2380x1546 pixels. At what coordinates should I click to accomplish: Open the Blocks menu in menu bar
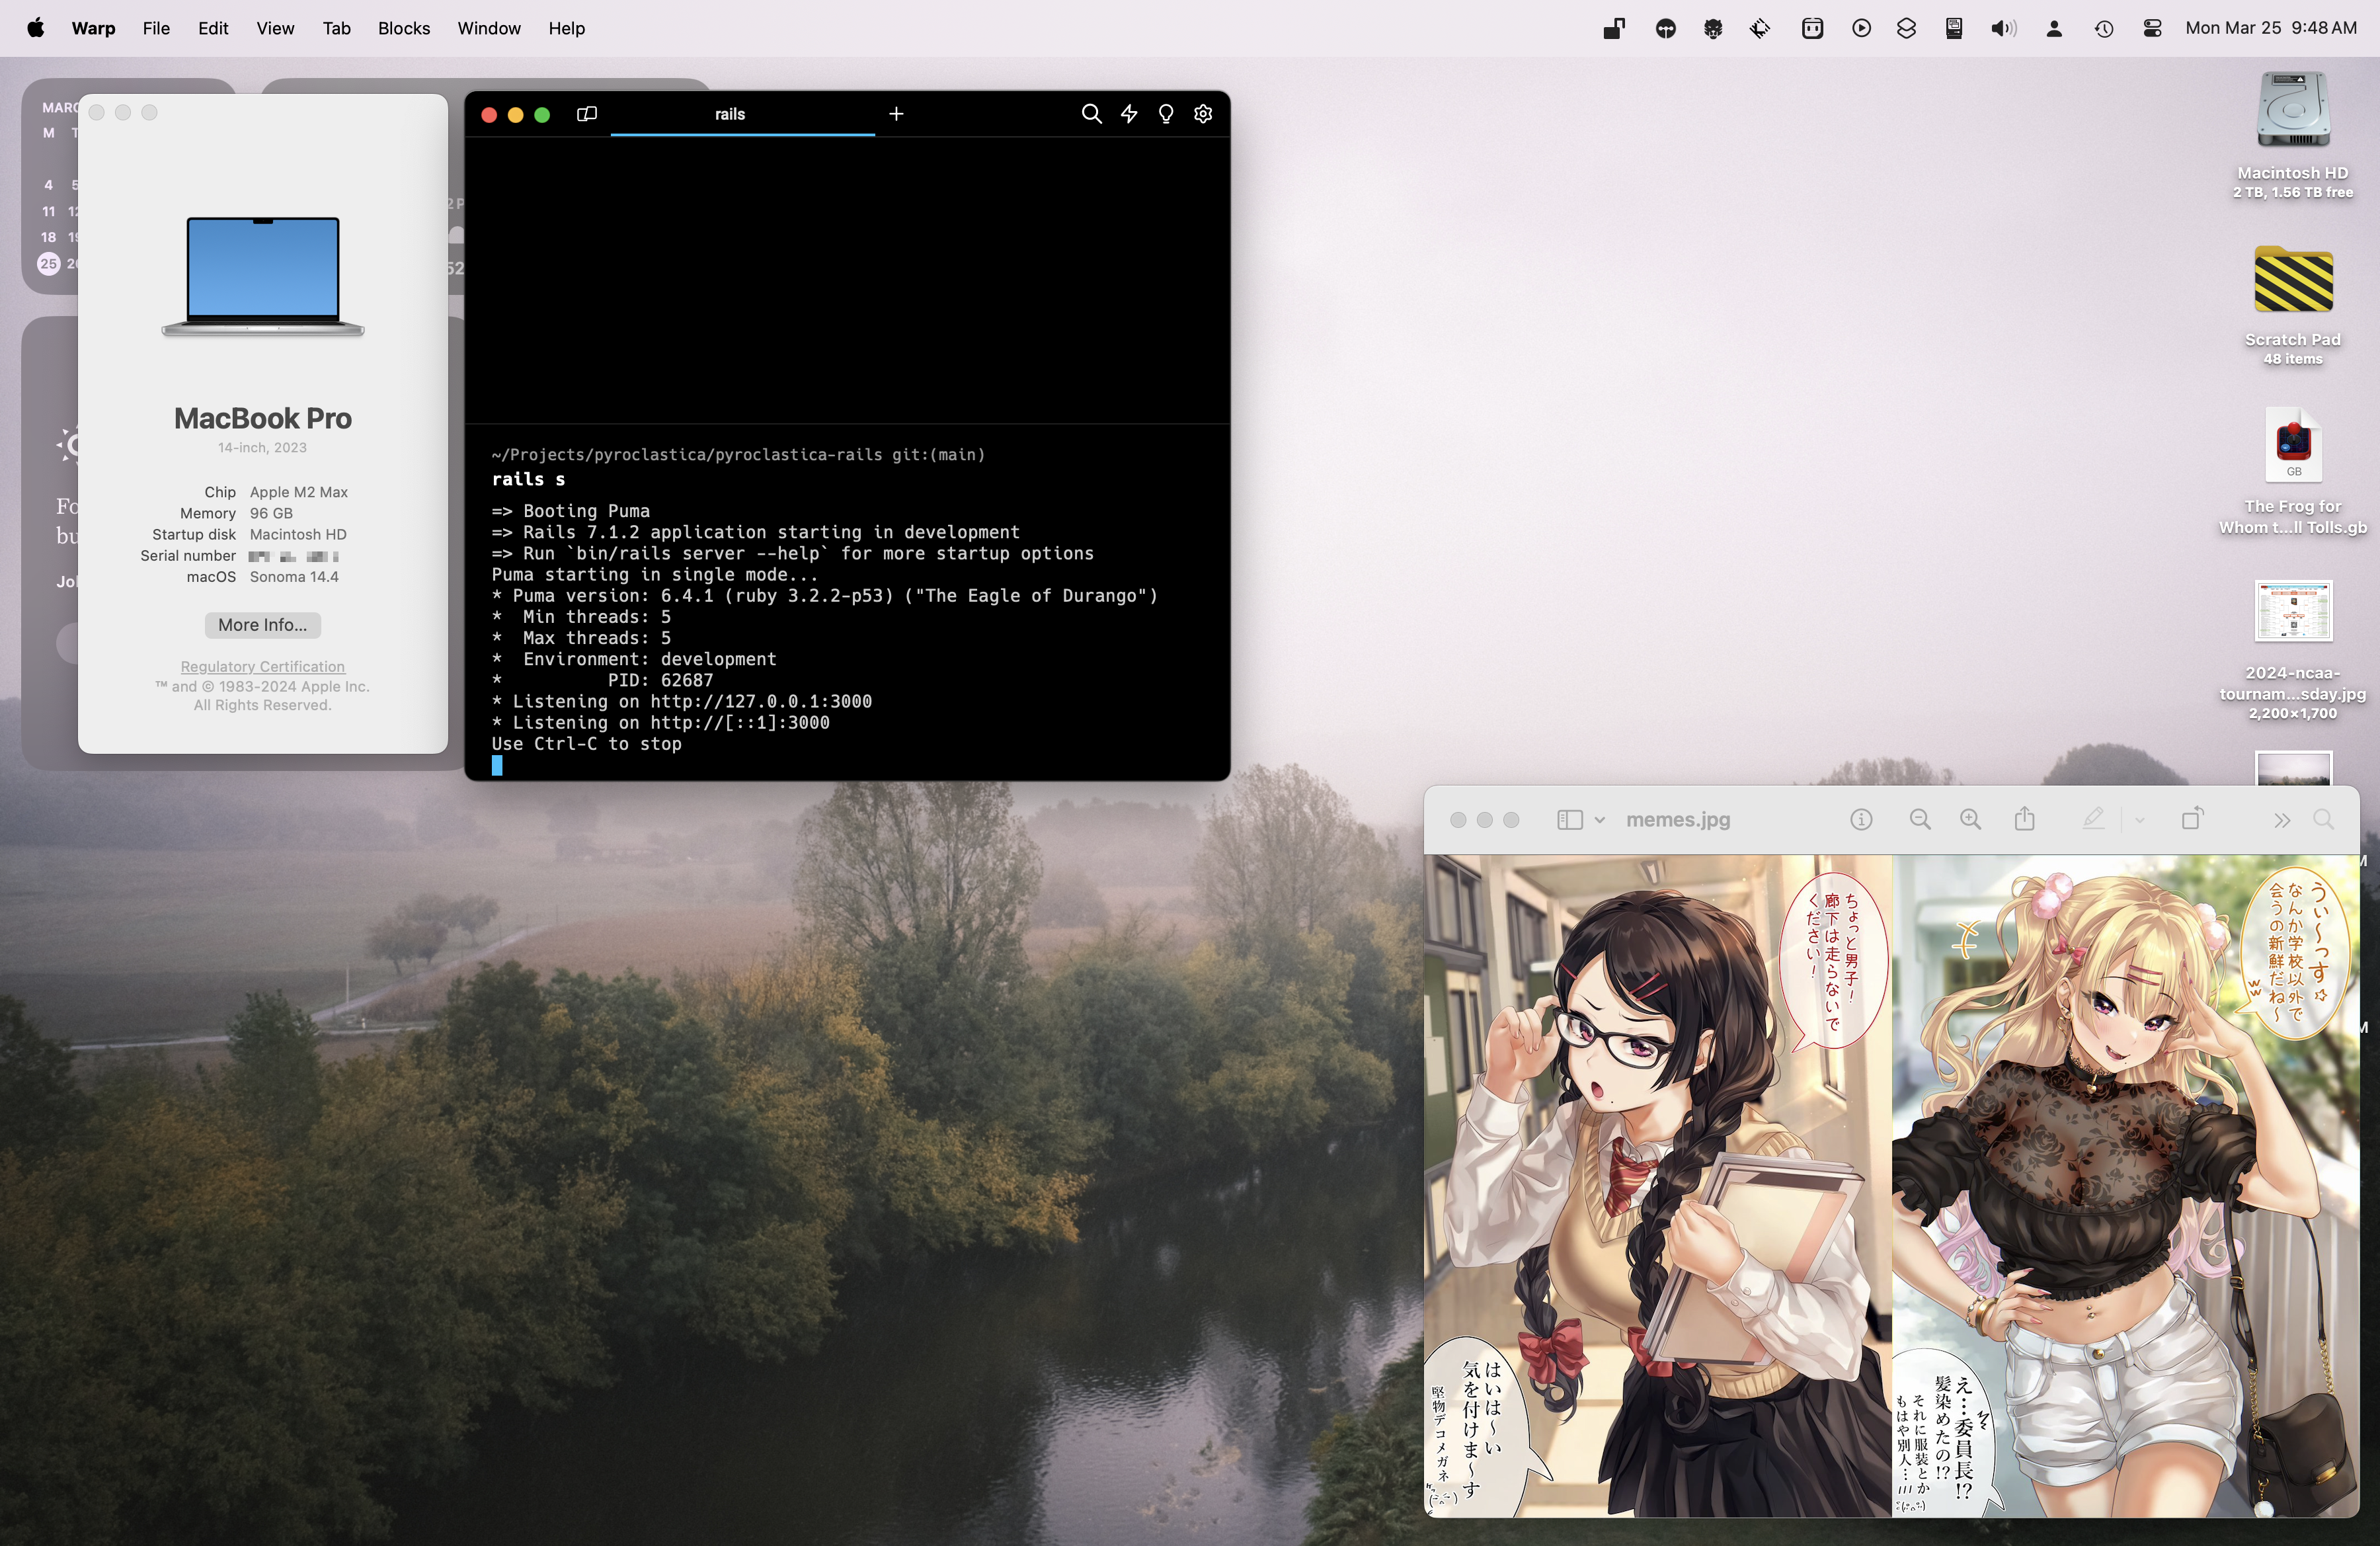point(403,28)
